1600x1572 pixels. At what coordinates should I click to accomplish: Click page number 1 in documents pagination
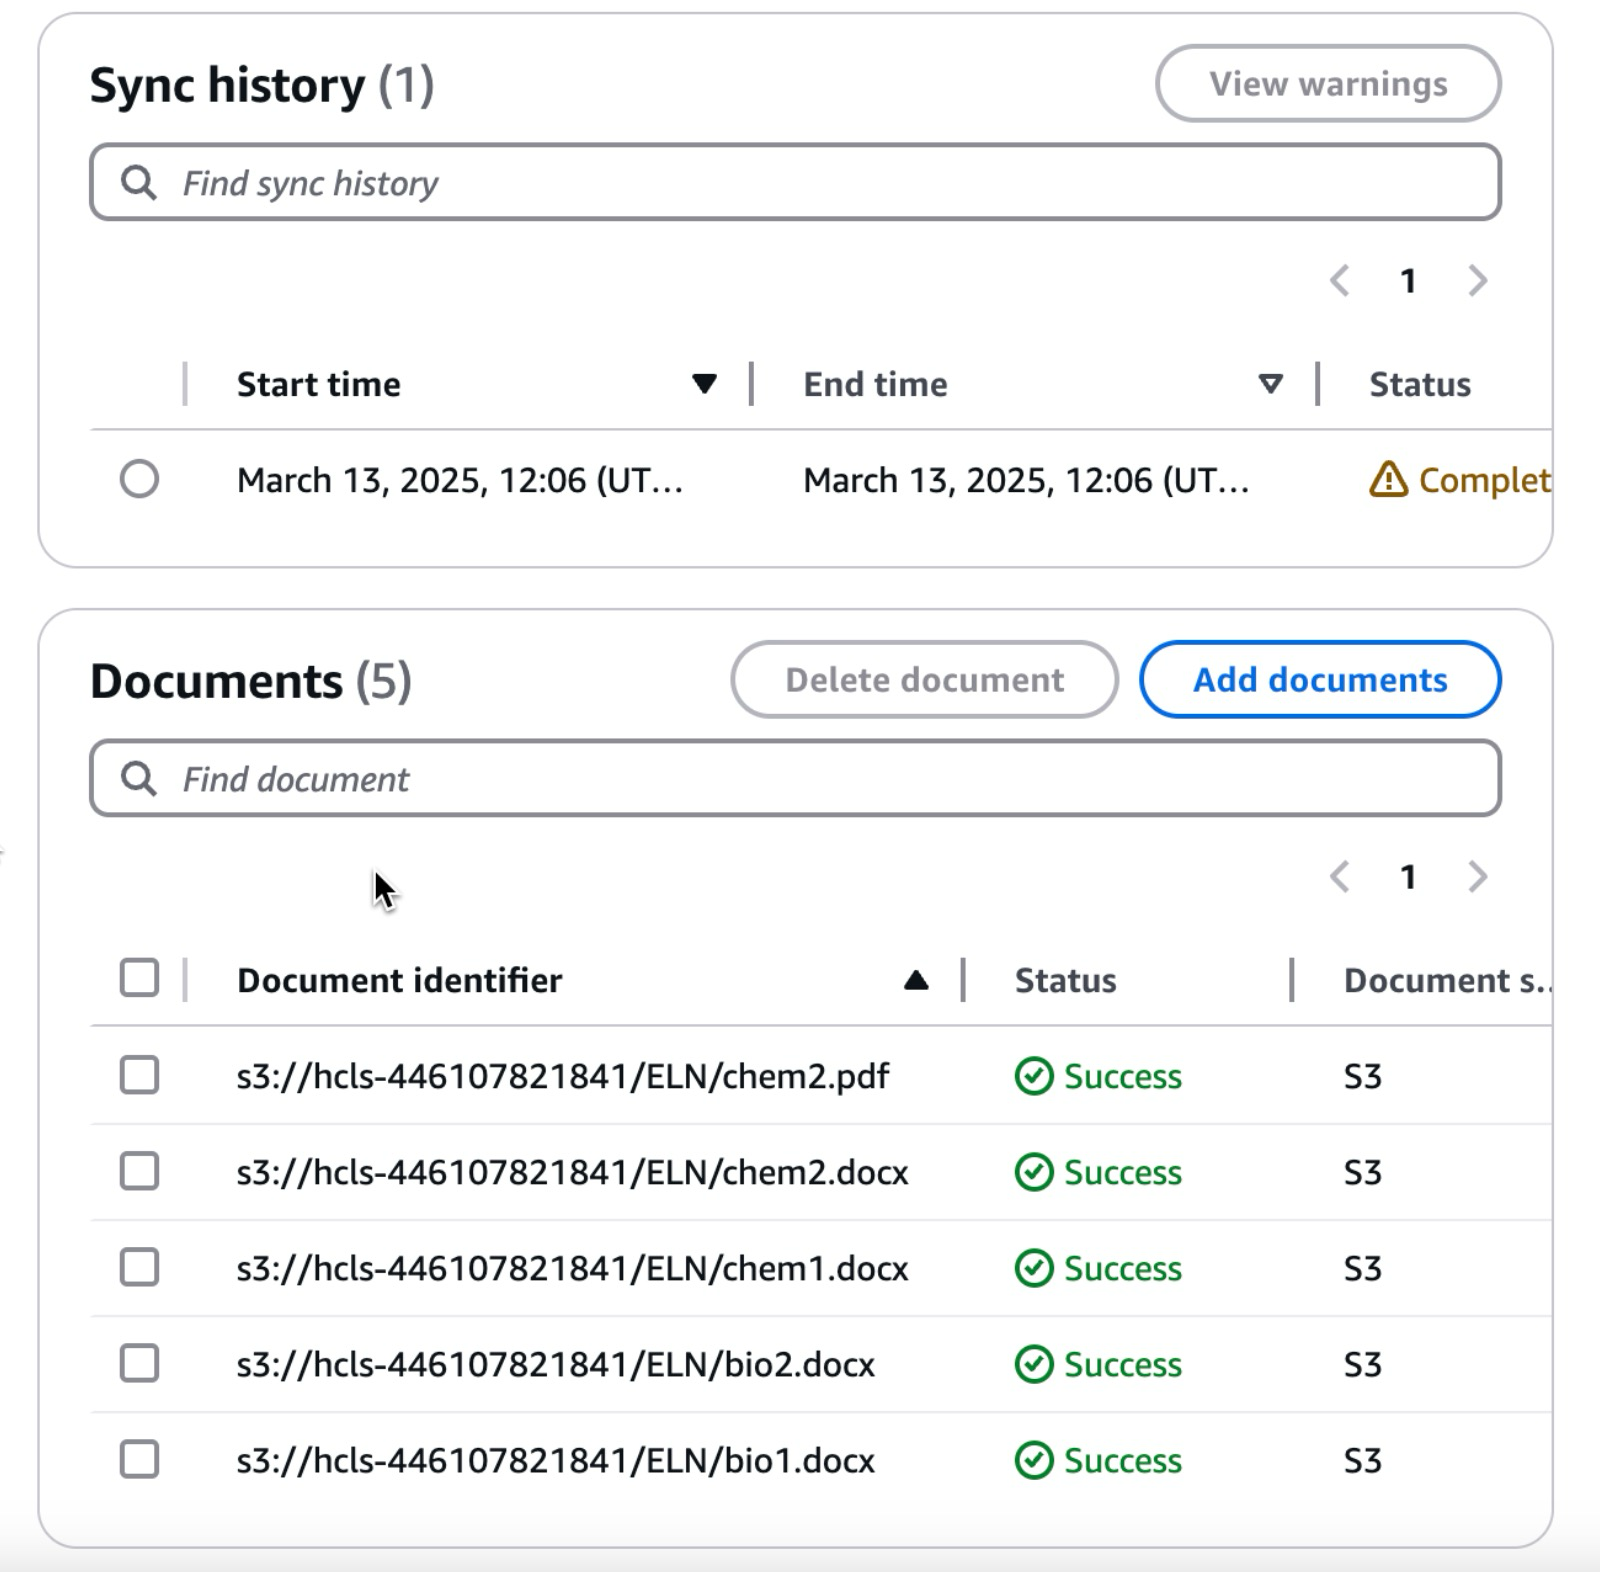click(1408, 877)
